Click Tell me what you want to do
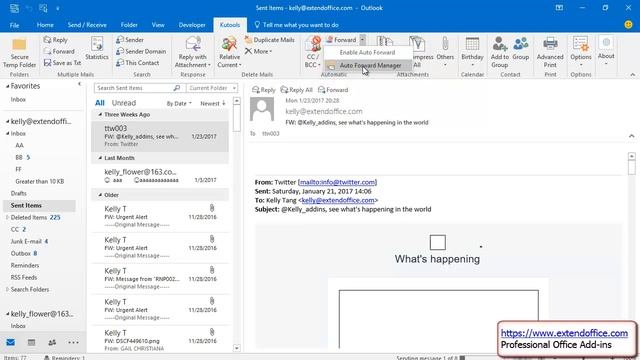 pyautogui.click(x=296, y=25)
